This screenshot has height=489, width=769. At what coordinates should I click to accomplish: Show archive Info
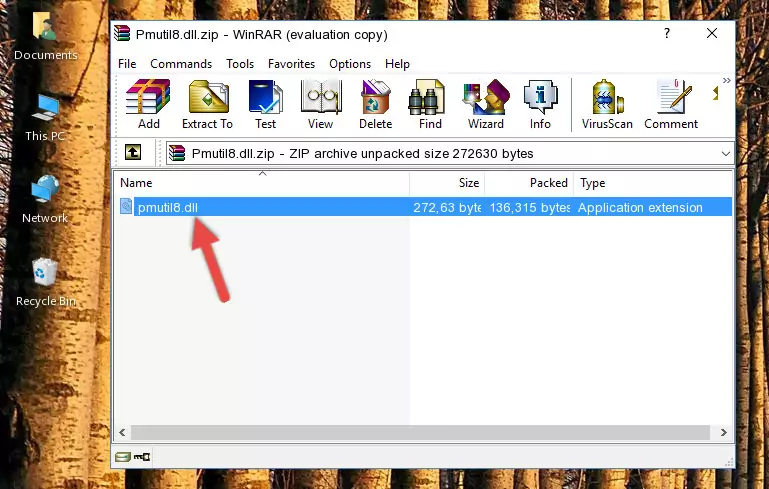coord(540,103)
